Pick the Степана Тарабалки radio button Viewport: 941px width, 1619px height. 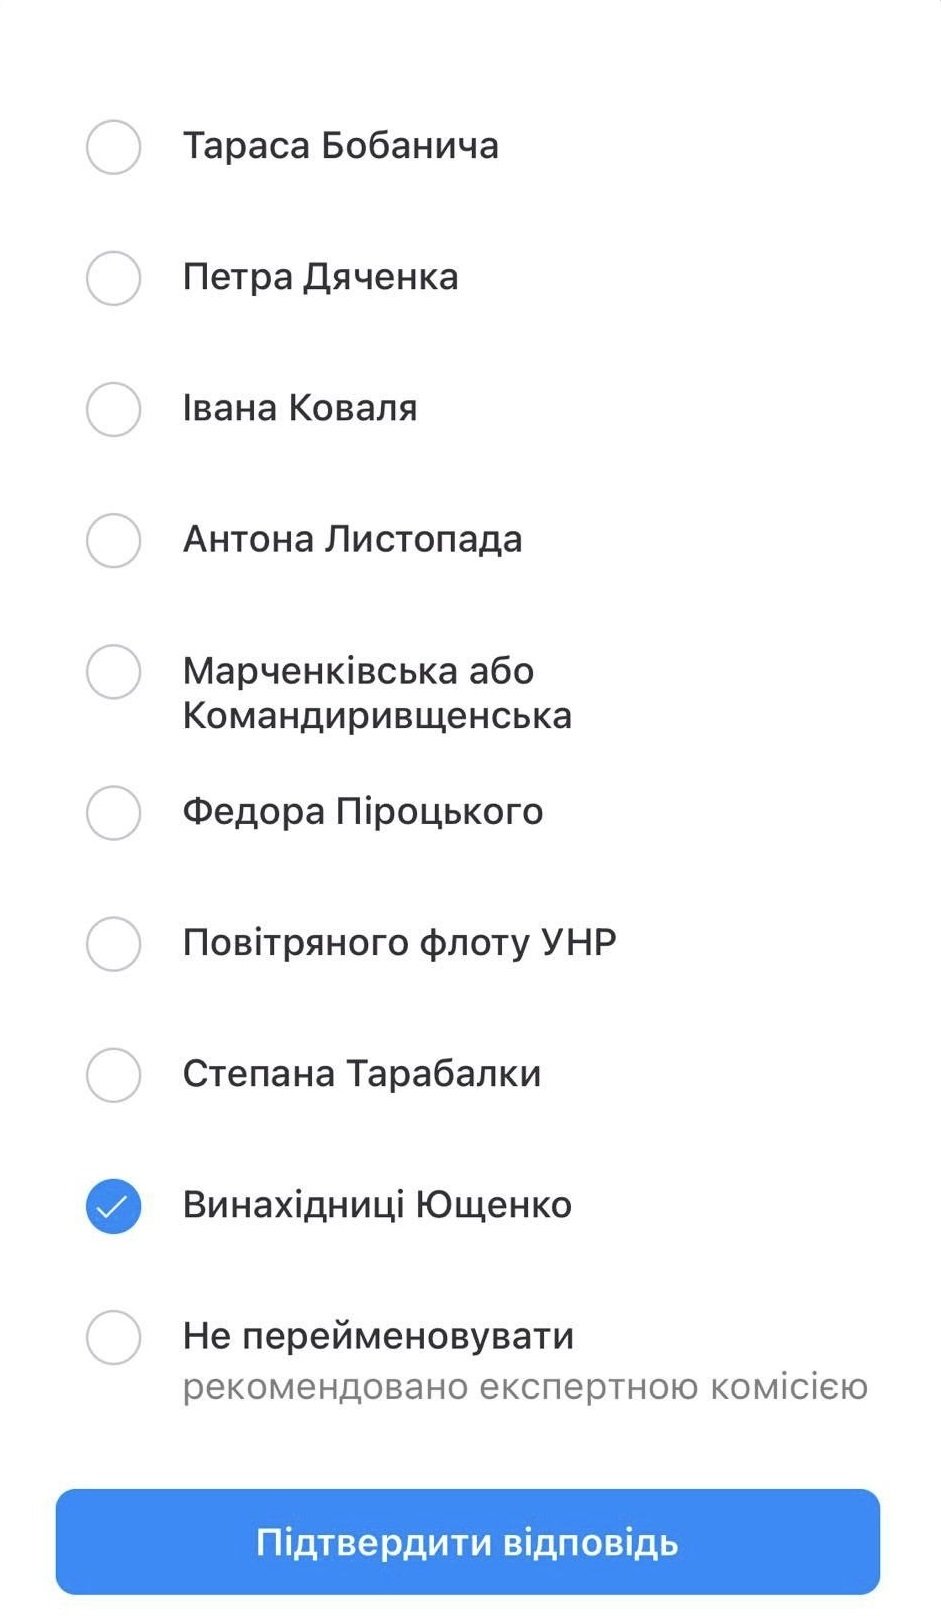[113, 1074]
